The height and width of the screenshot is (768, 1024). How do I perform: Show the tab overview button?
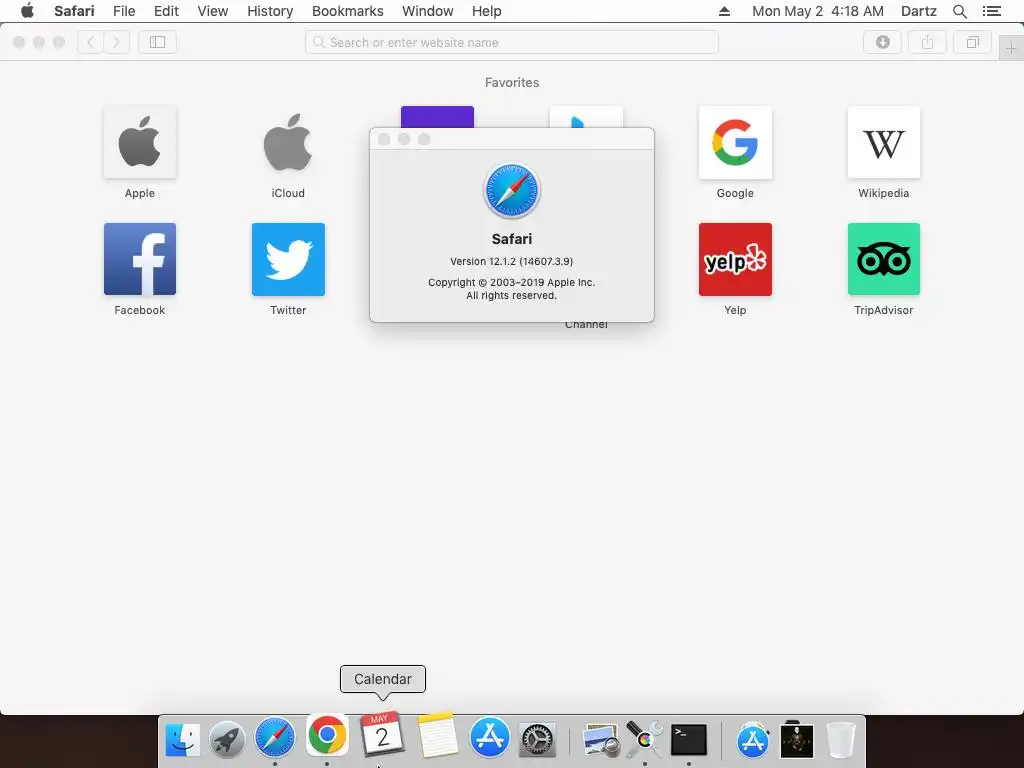click(972, 42)
